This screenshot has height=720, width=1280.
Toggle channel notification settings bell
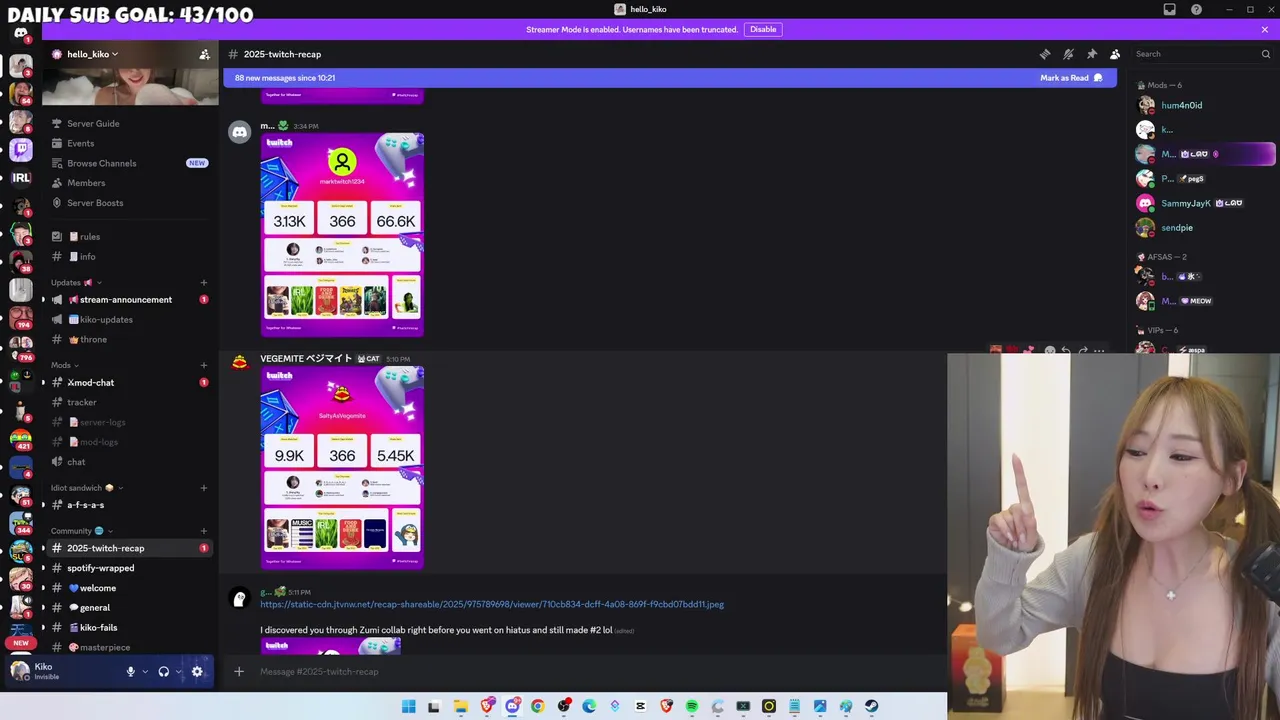tap(1068, 54)
